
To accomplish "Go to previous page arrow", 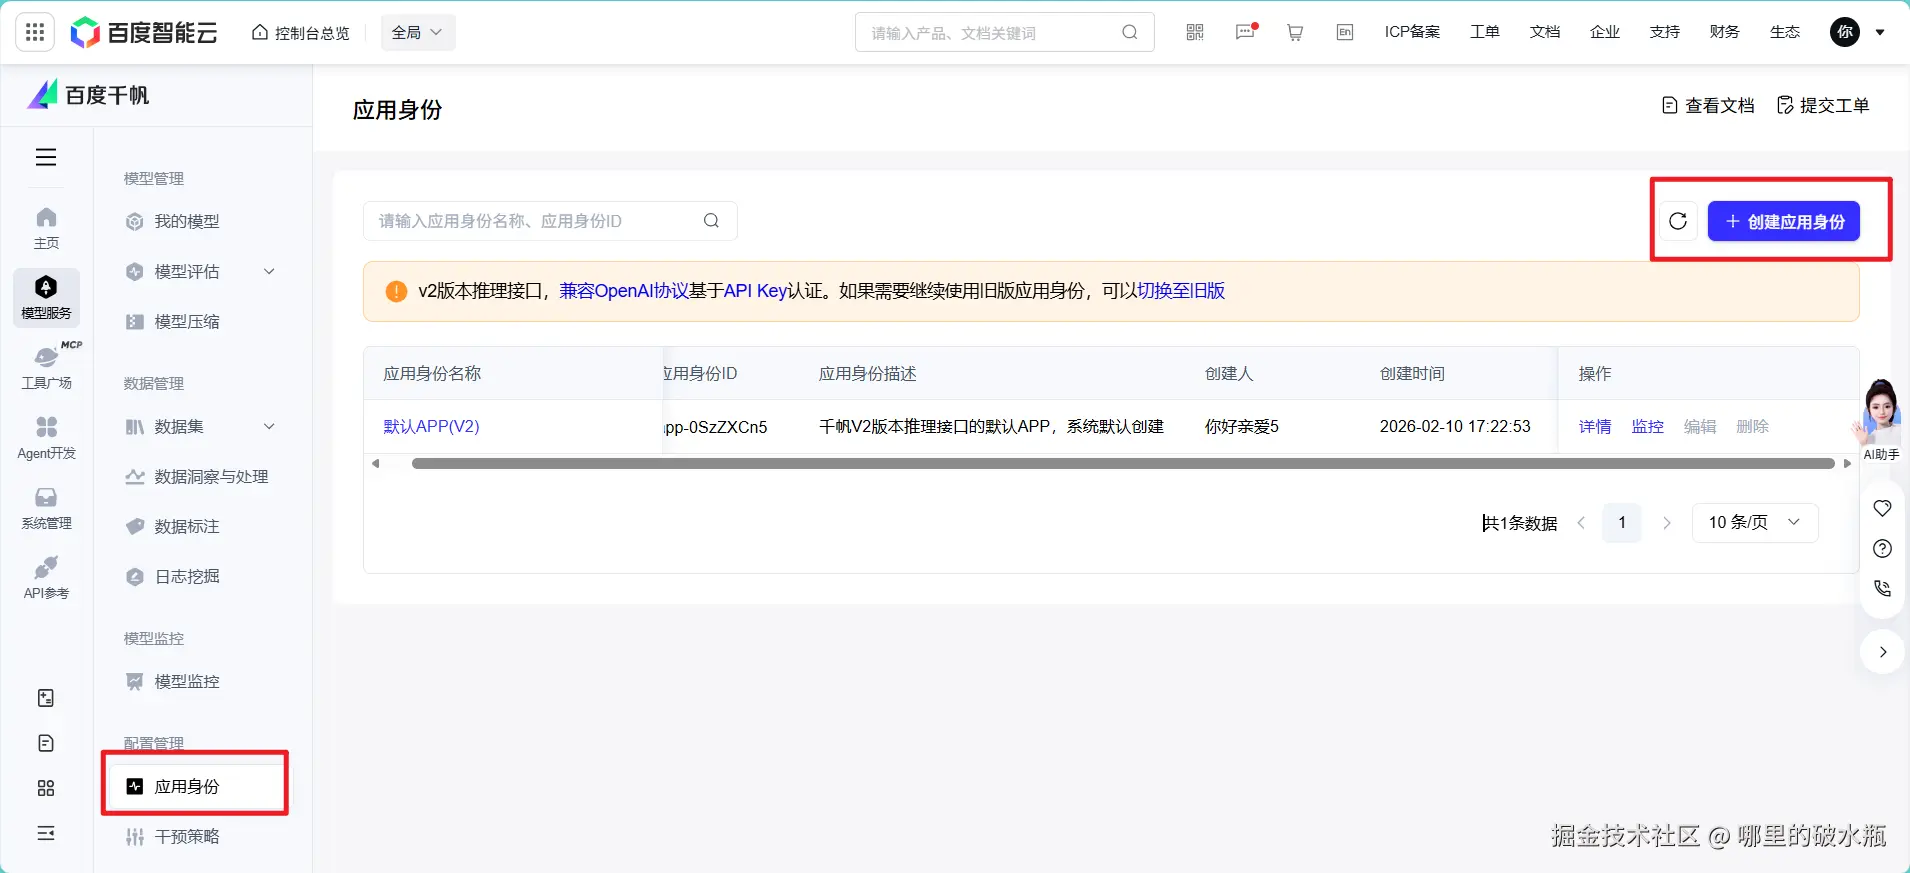I will coord(1581,523).
